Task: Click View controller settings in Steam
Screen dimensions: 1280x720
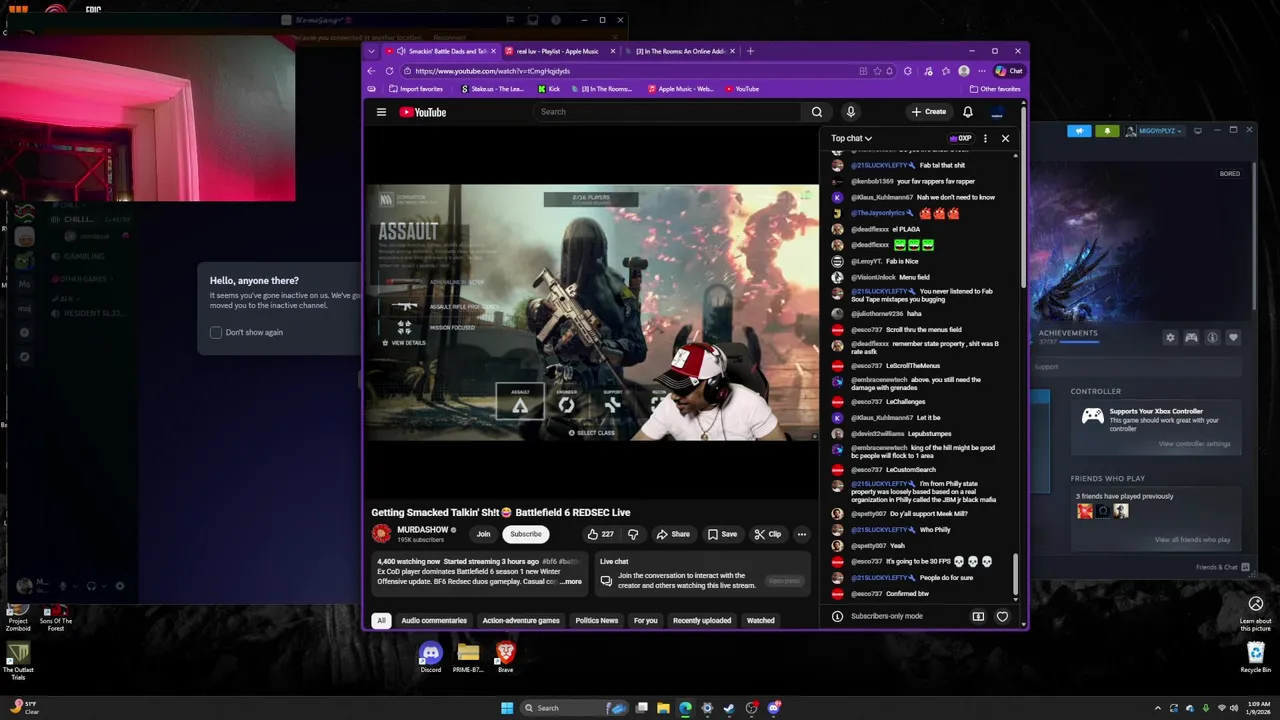Action: pos(1194,444)
